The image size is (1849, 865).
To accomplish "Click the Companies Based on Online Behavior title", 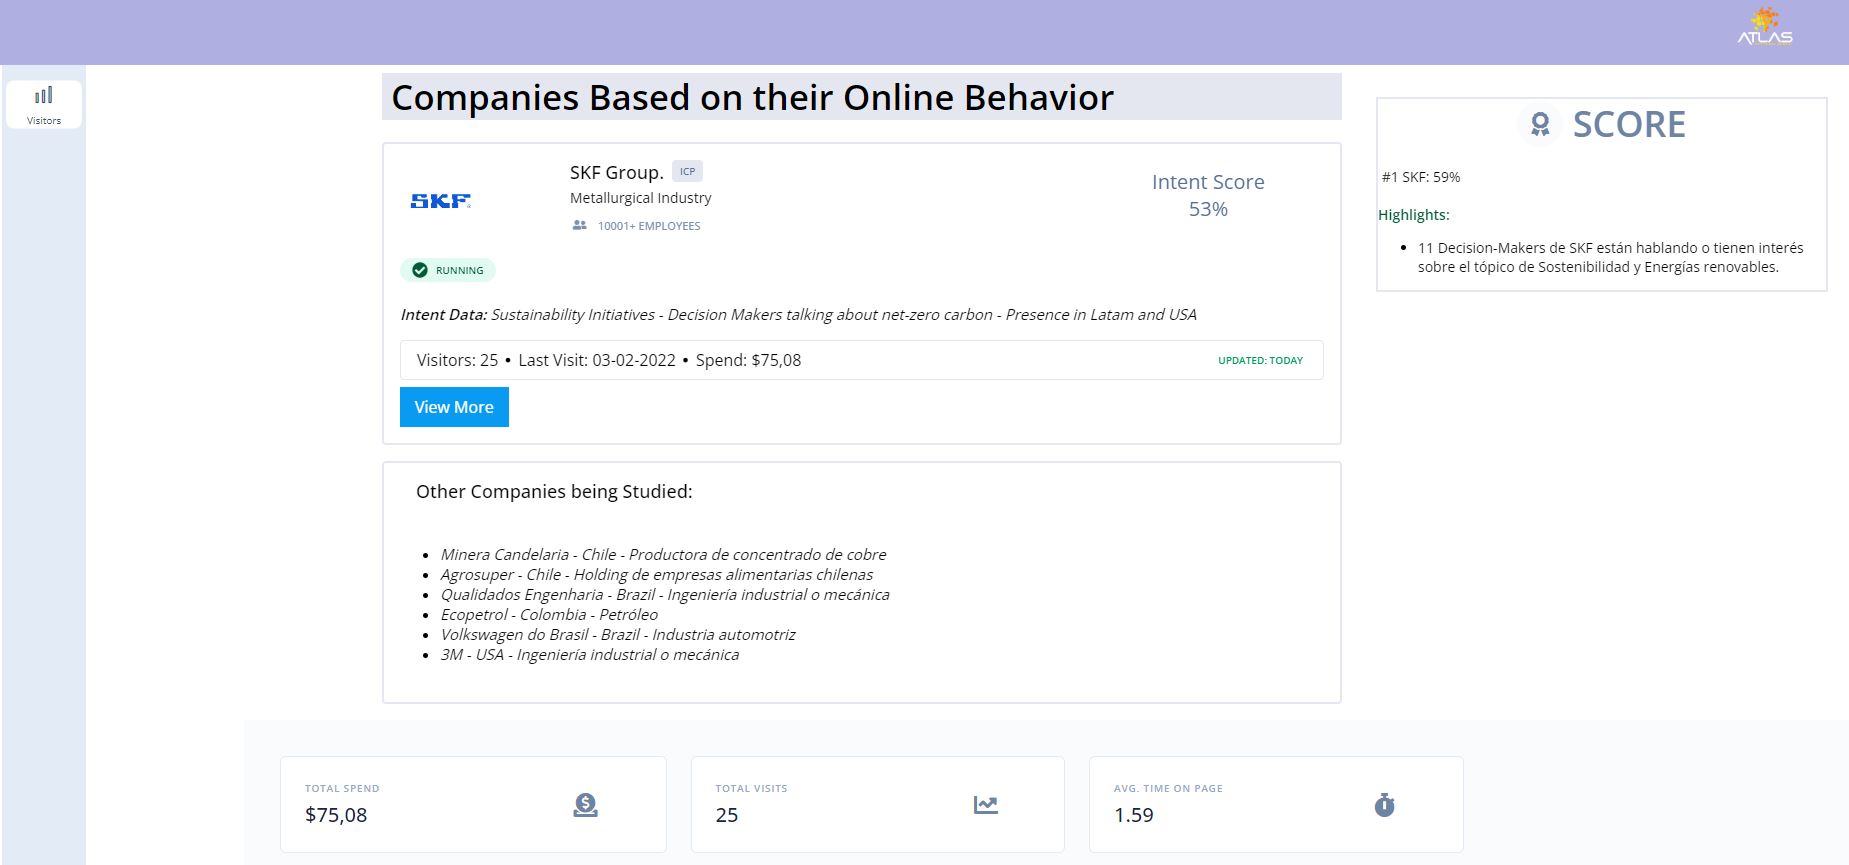I will pos(752,97).
